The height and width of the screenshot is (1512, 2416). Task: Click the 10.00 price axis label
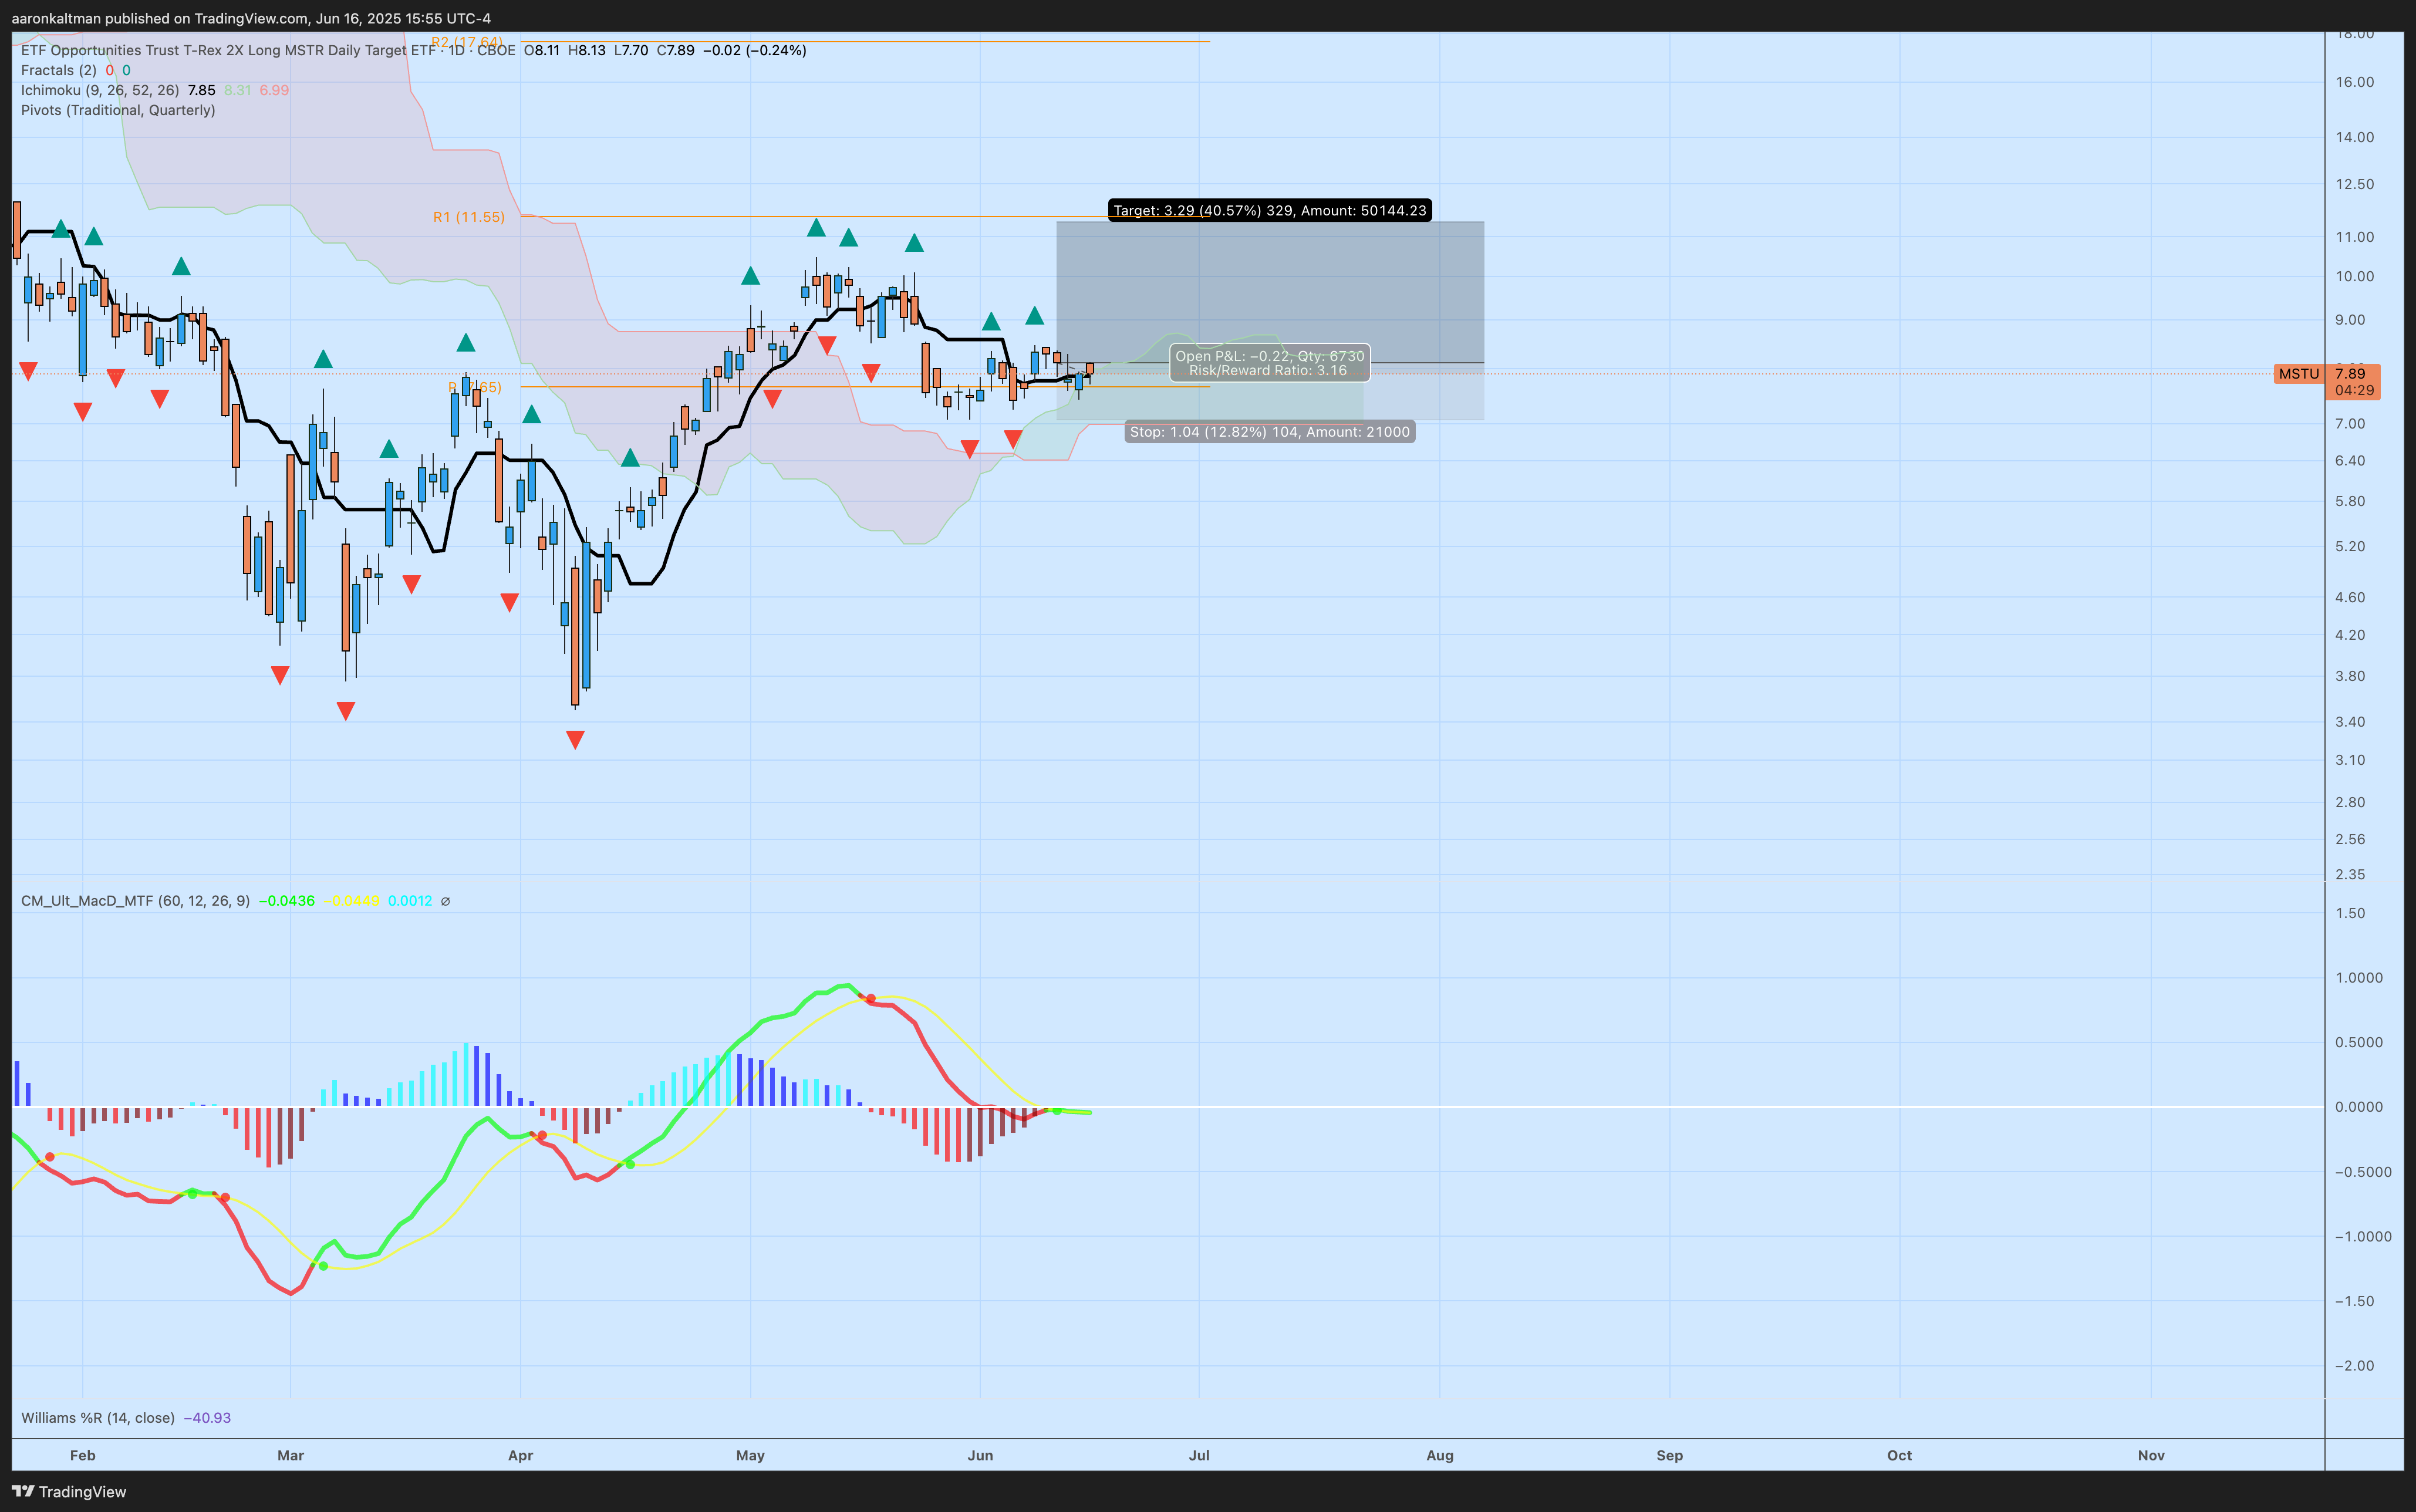(2354, 276)
